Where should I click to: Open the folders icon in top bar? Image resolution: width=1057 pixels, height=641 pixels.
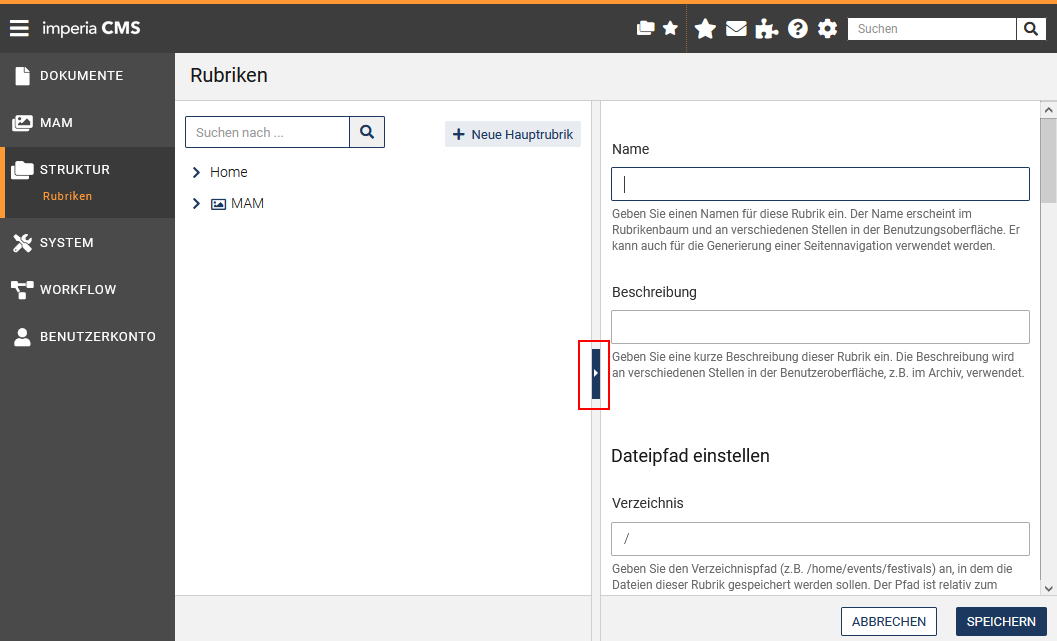pyautogui.click(x=645, y=28)
